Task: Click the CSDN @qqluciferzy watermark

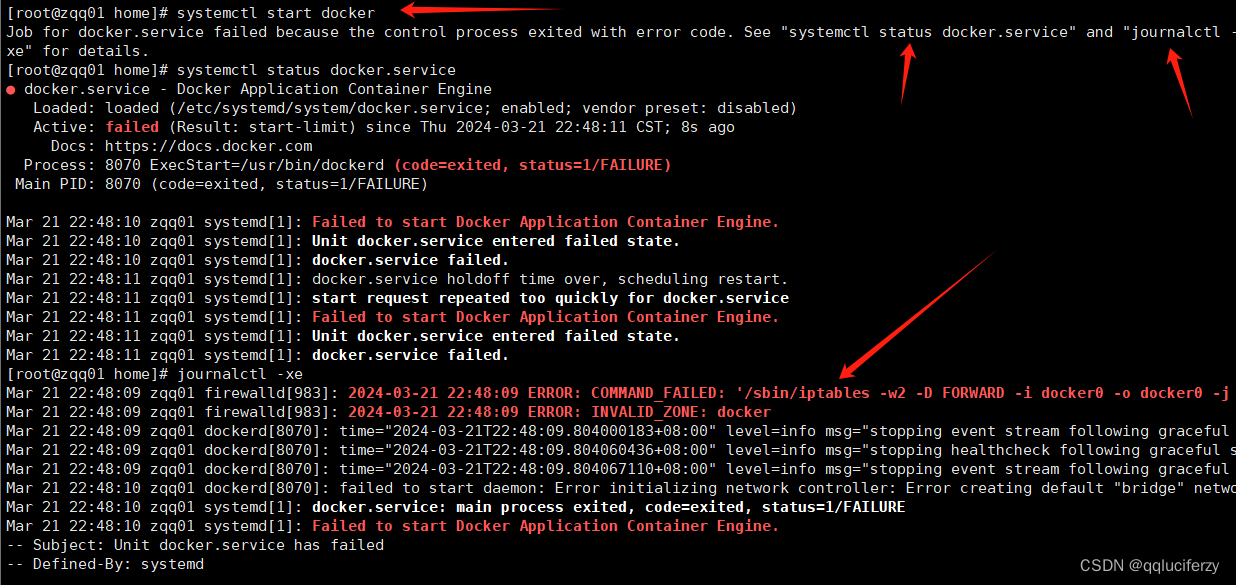Action: pos(1149,566)
